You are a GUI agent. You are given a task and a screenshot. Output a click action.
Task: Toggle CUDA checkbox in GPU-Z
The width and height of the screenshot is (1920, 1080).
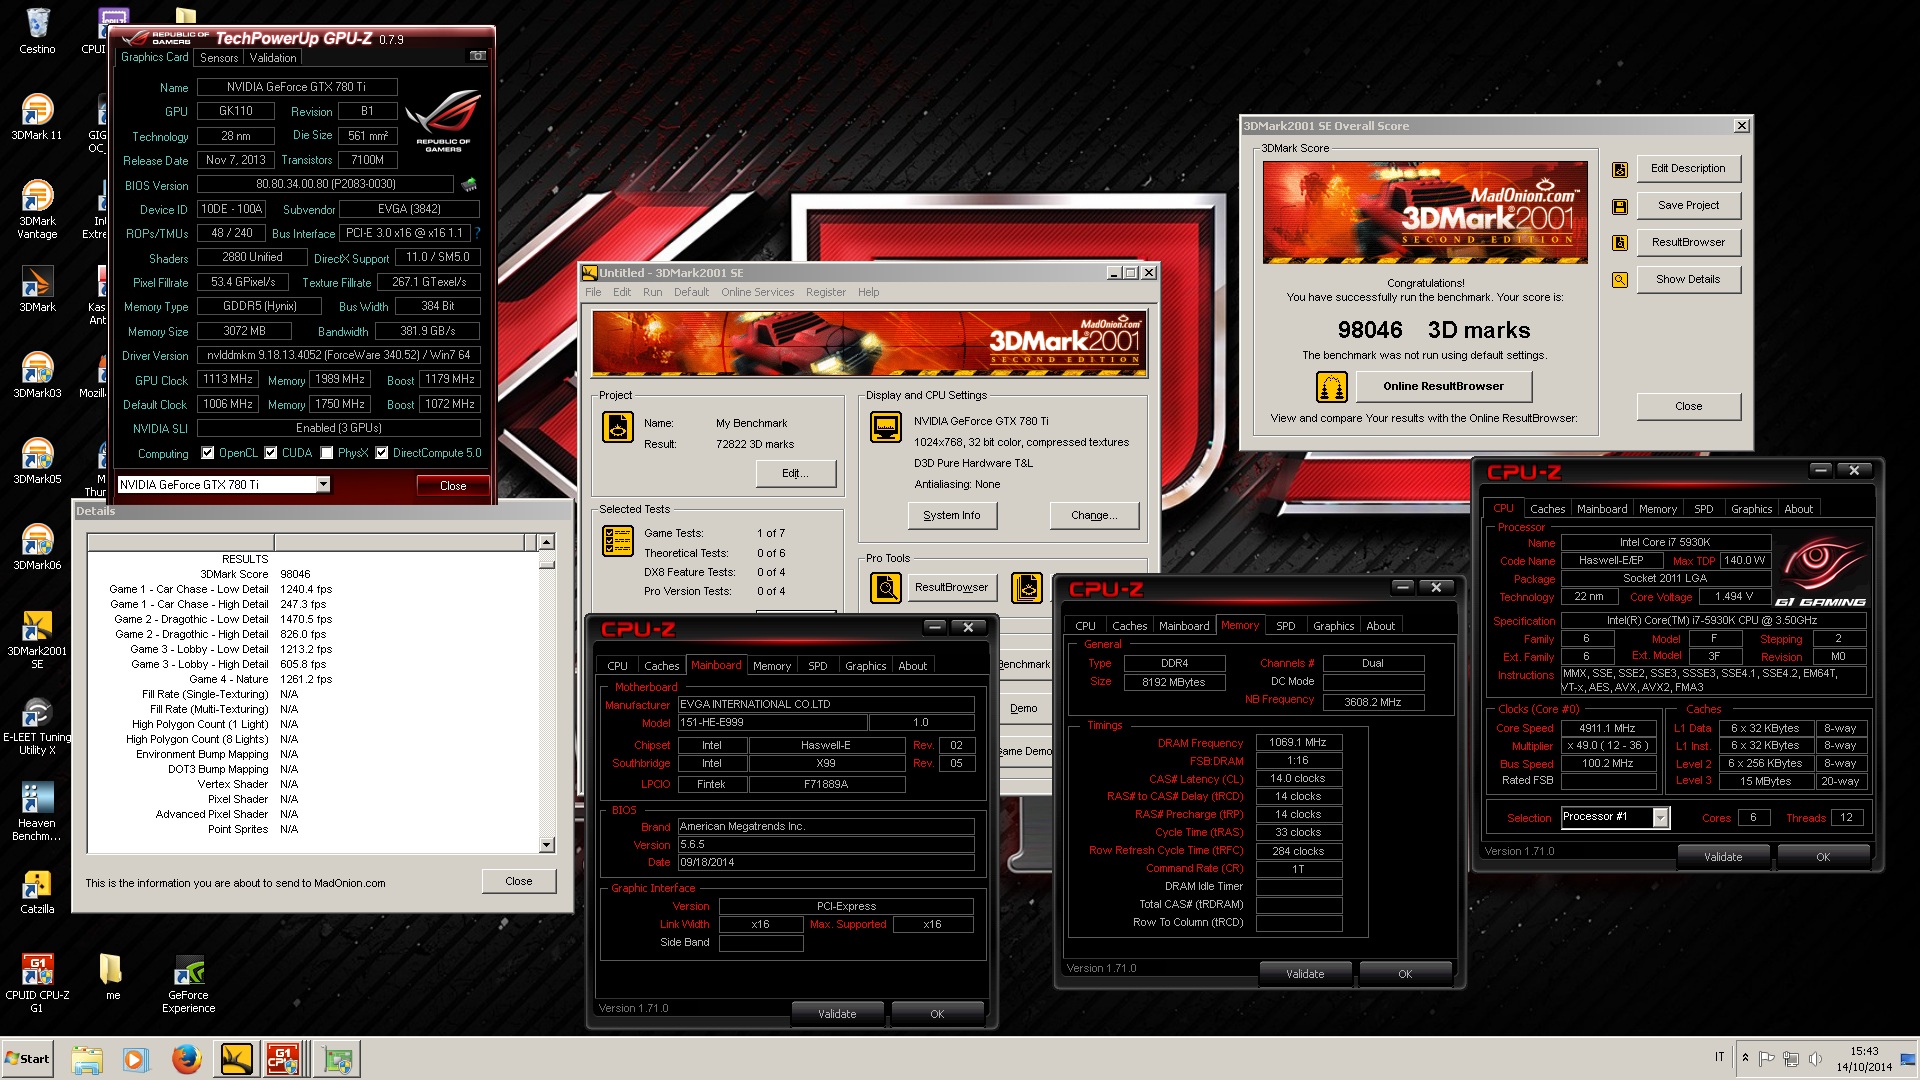click(x=270, y=453)
